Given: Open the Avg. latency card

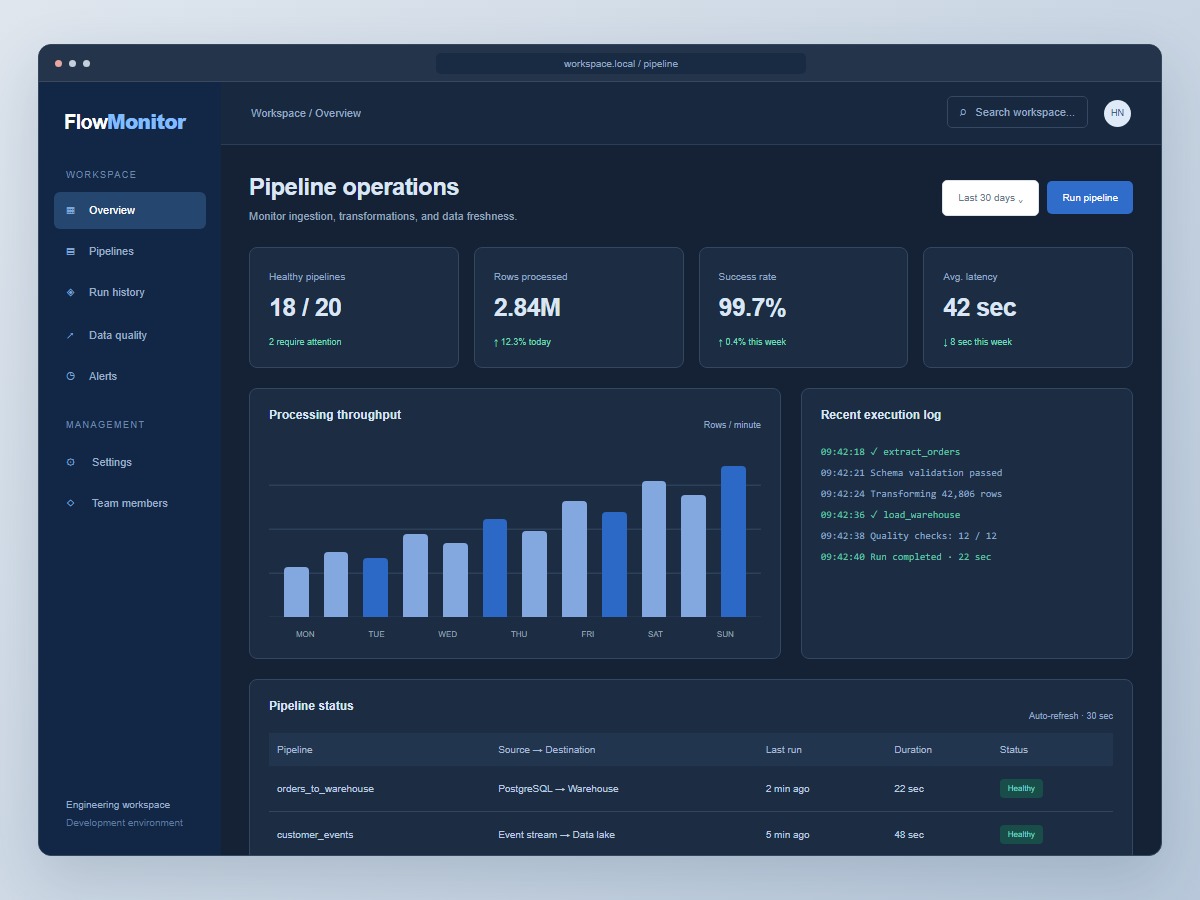Looking at the screenshot, I should [x=1028, y=308].
